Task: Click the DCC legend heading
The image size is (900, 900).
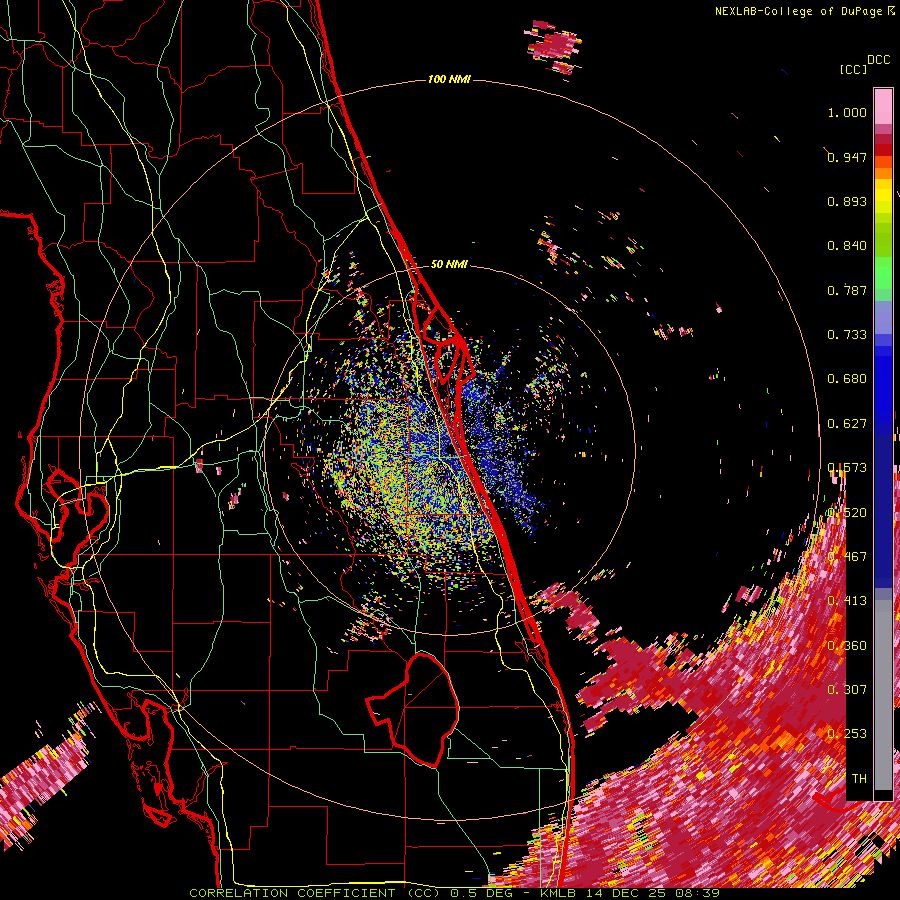Action: pyautogui.click(x=878, y=60)
